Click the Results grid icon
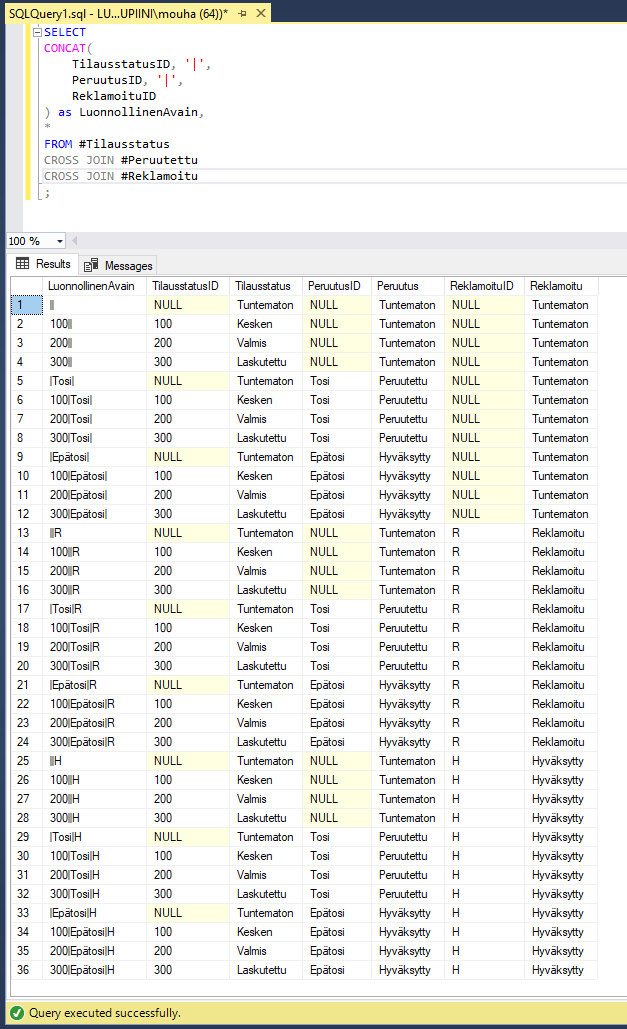Screen dimensions: 627x1029 [22, 264]
